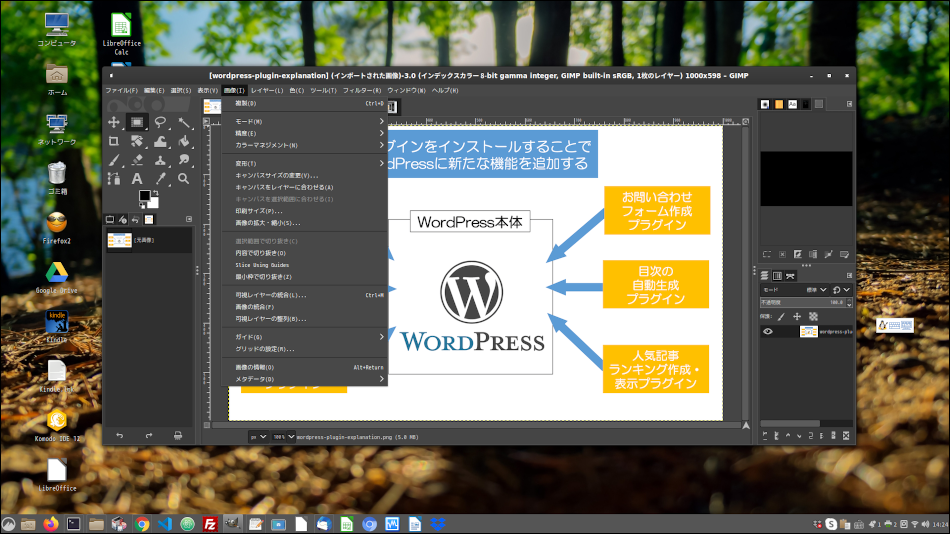950x534 pixels.
Task: Expand the ガイド(G) submenu
Action: click(x=305, y=337)
